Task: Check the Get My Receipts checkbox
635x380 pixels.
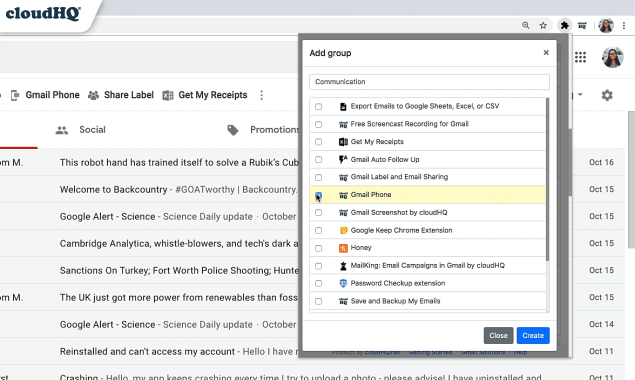Action: (319, 142)
